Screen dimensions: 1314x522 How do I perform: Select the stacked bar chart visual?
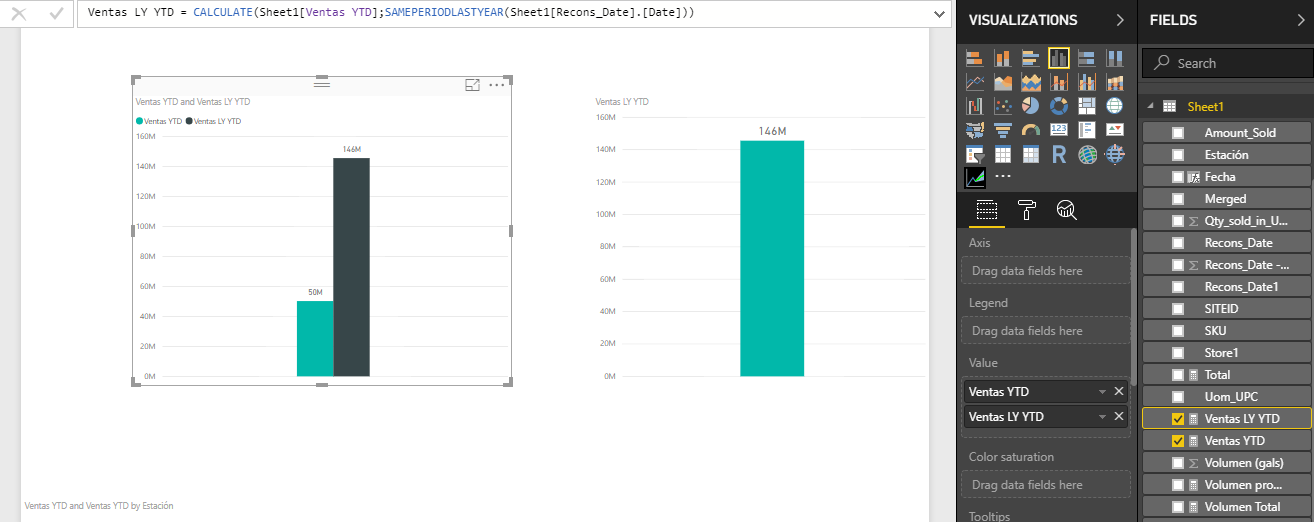tap(974, 58)
